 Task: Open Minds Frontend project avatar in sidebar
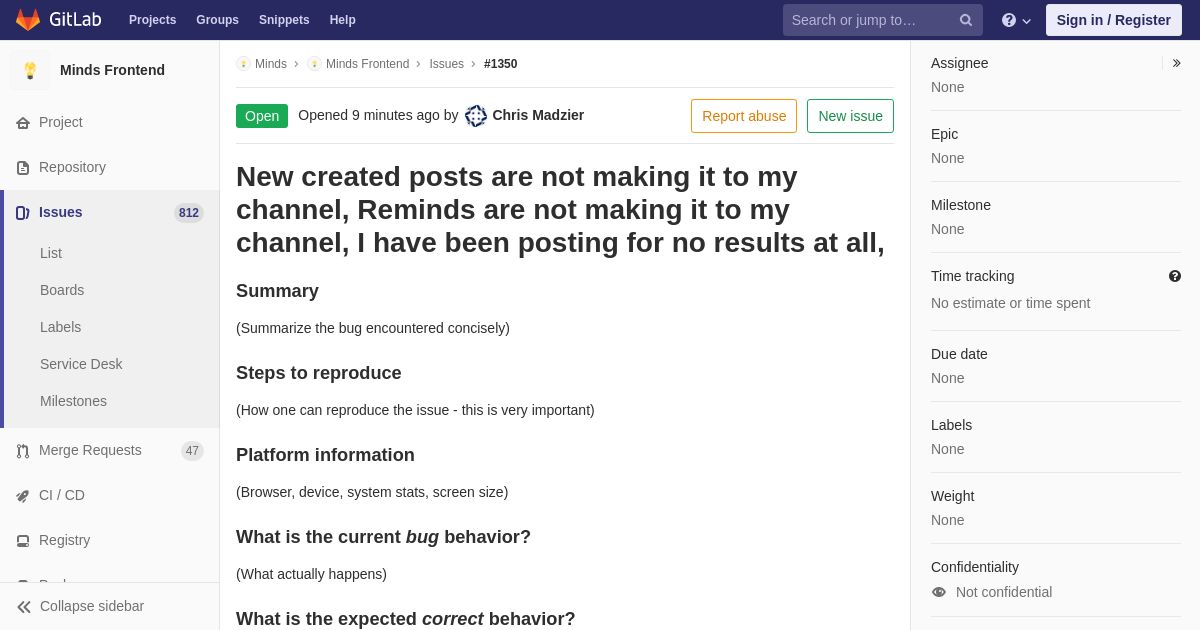30,70
